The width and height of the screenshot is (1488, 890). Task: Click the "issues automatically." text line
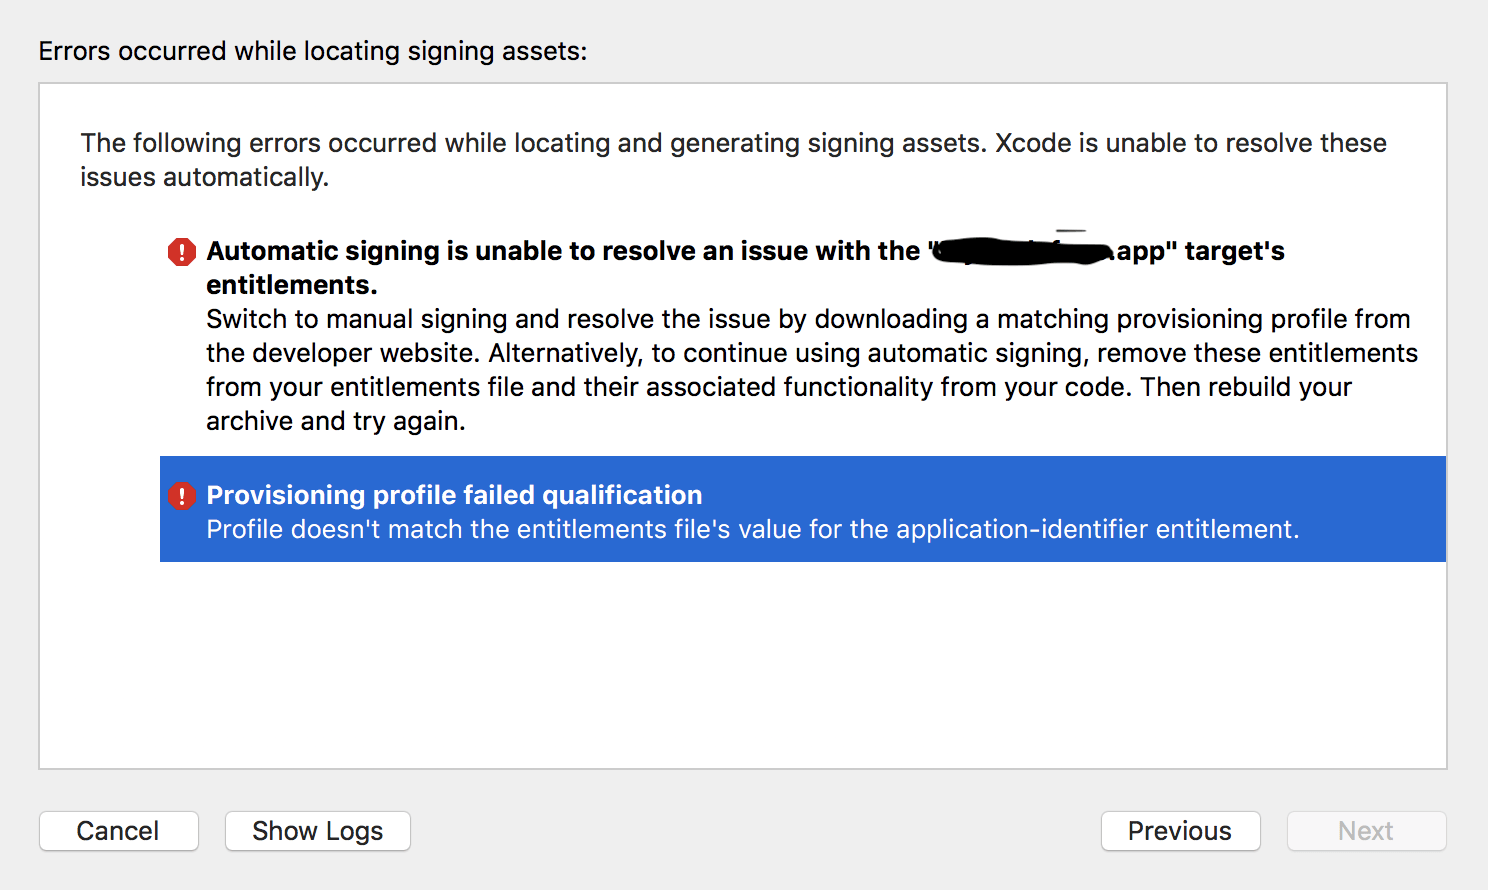205,177
